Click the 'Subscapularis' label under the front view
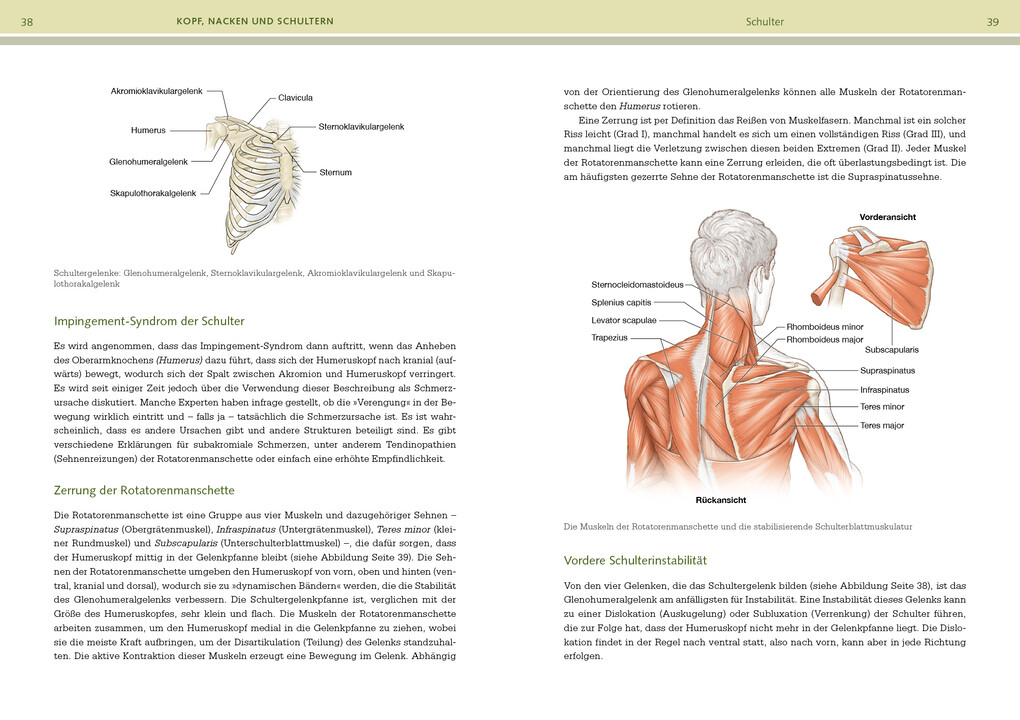 tap(892, 350)
